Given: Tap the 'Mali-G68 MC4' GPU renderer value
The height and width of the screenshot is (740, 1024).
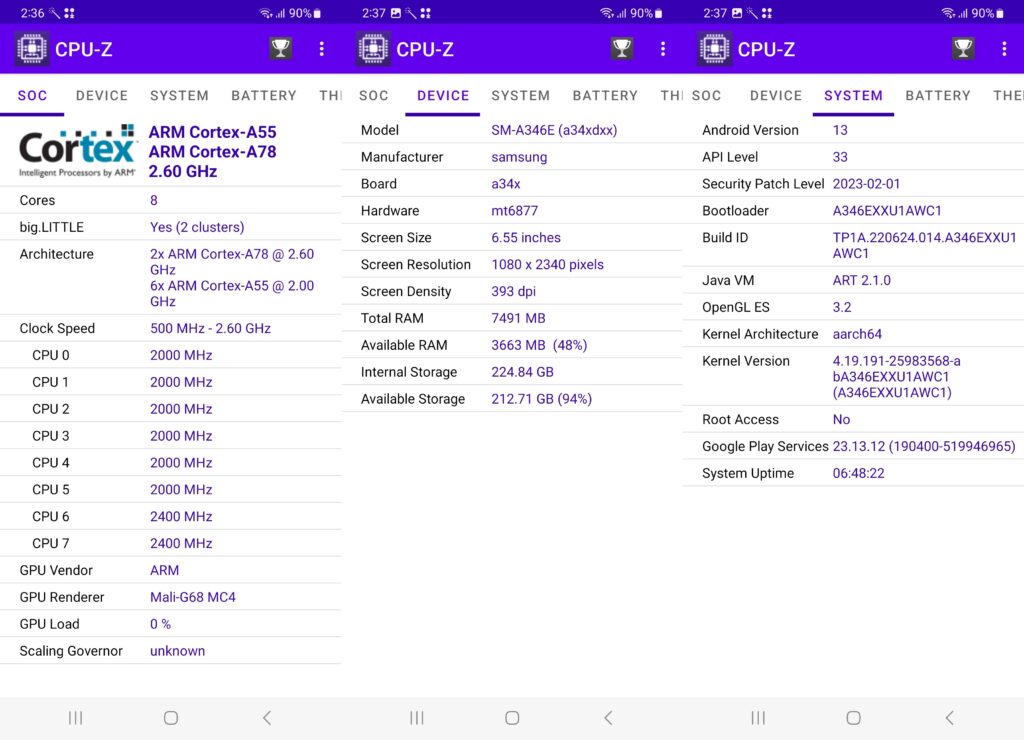Looking at the screenshot, I should 193,597.
